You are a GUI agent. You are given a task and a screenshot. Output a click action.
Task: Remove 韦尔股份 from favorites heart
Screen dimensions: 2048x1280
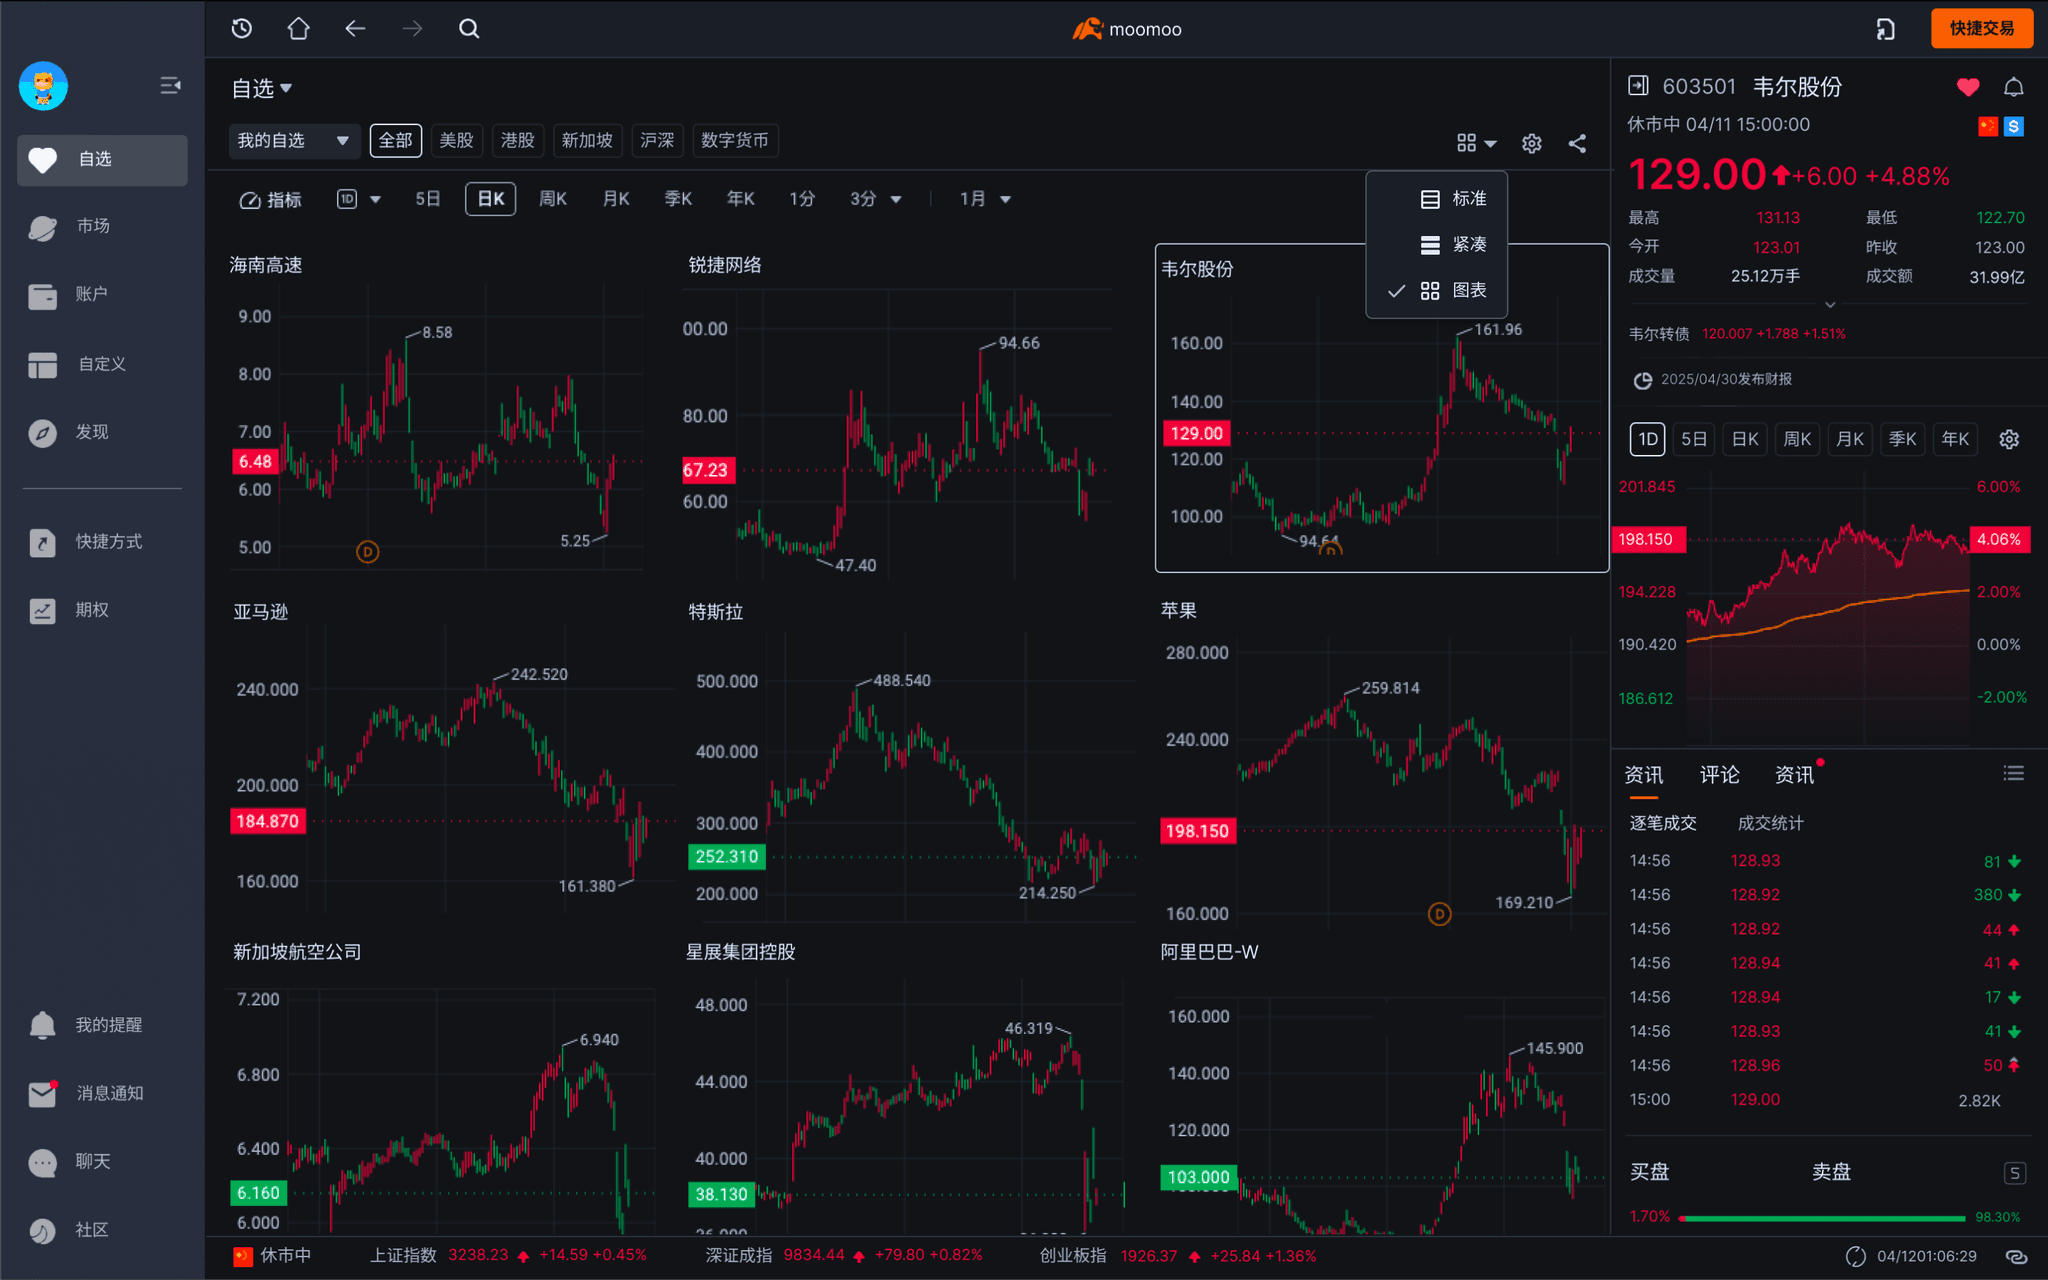coord(1967,87)
